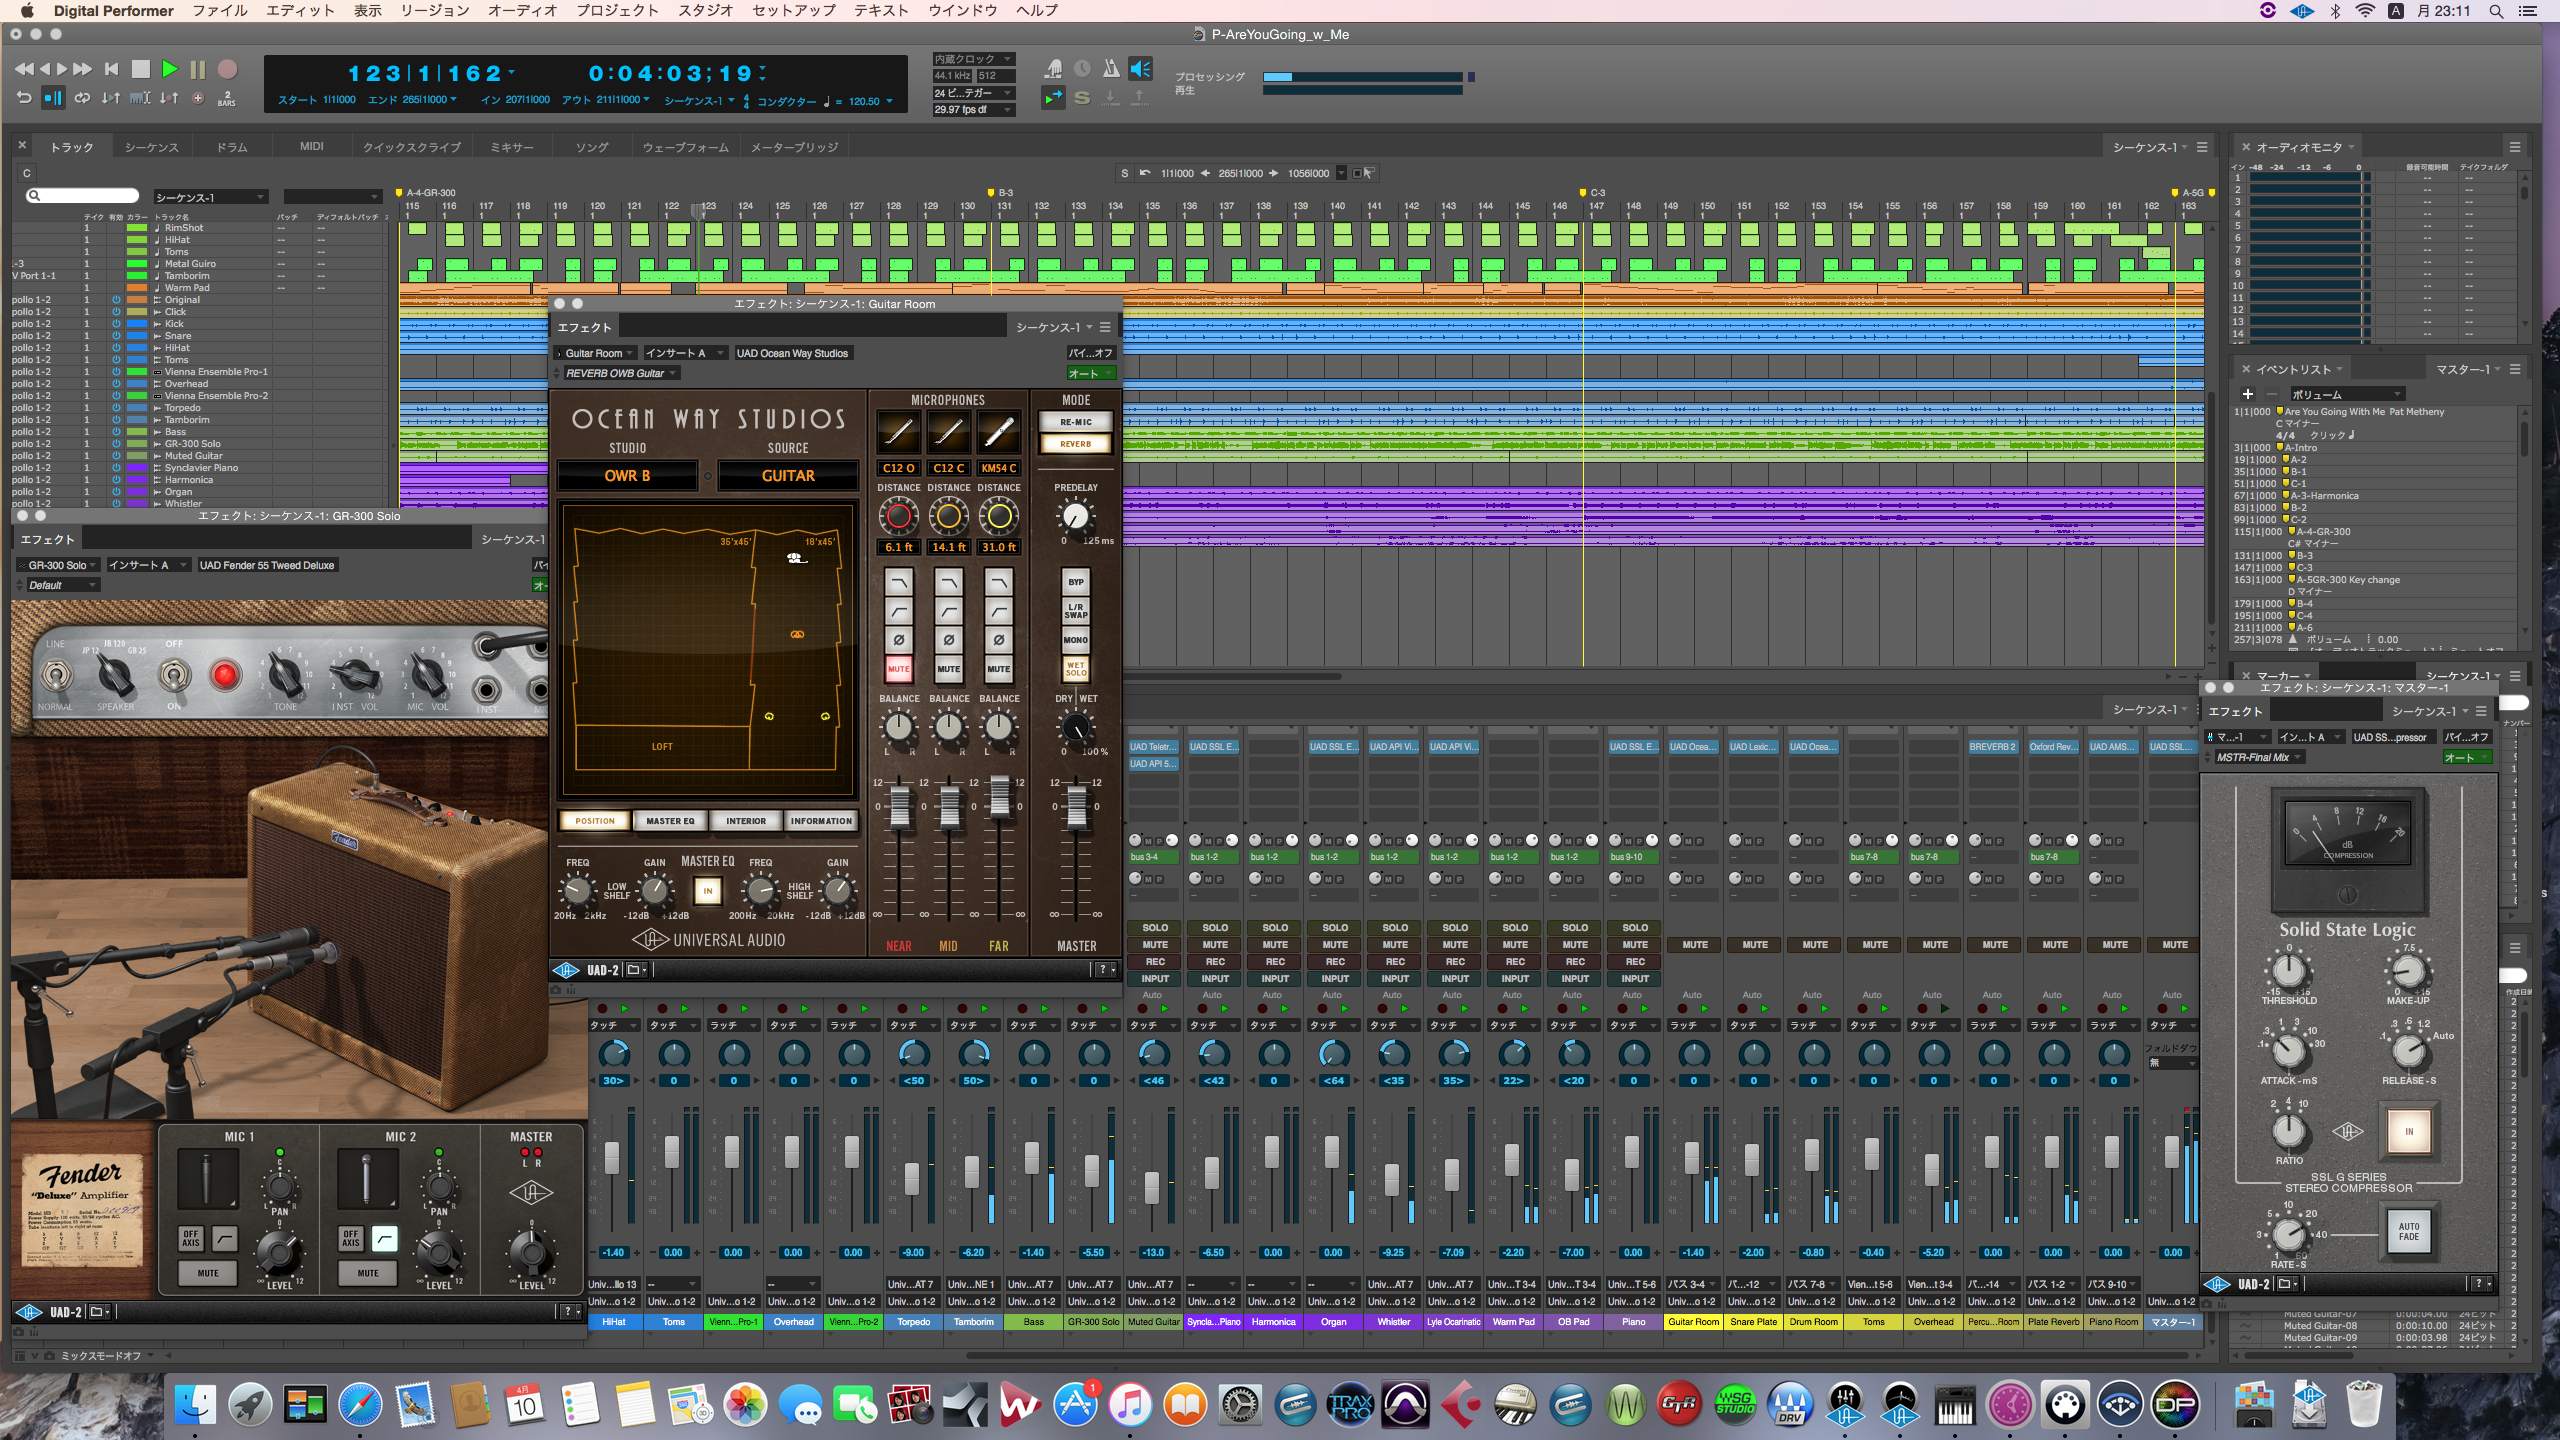The height and width of the screenshot is (1440, 2560).
Task: Toggle the metronome click icon
Action: pyautogui.click(x=1110, y=69)
